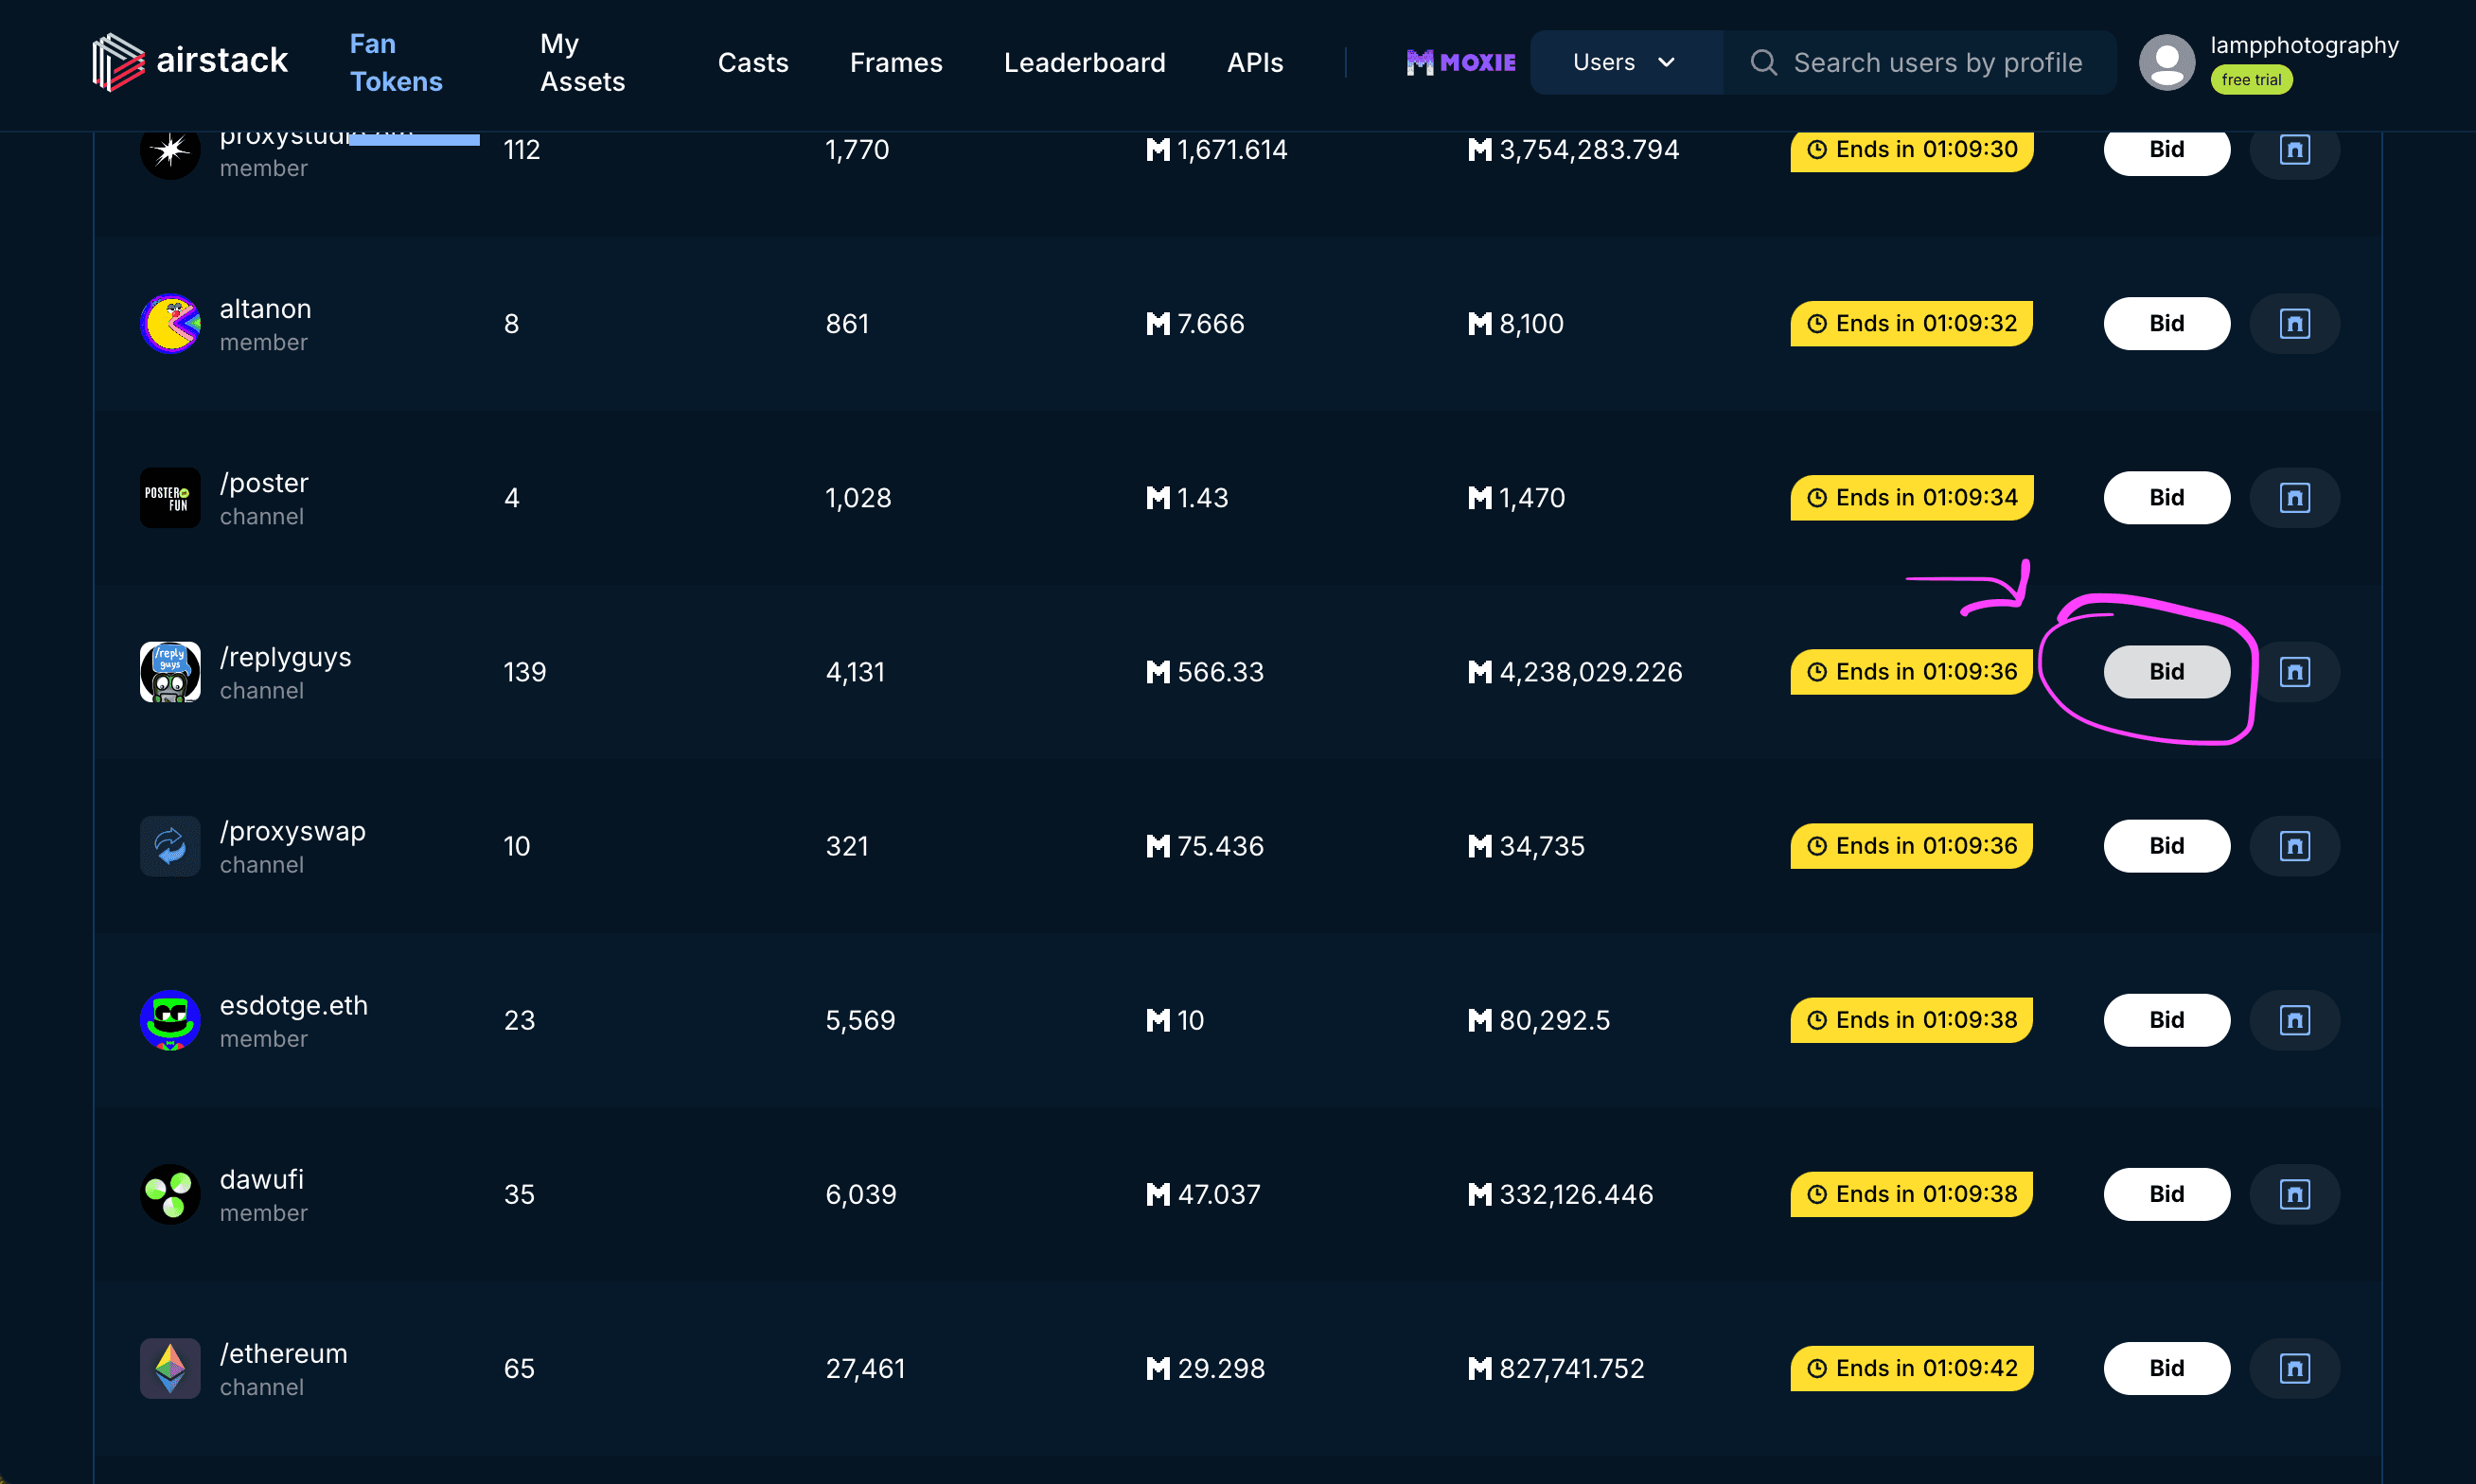Click altanon Ends in 01:09:32 timer
The height and width of the screenshot is (1484, 2476).
pyautogui.click(x=1912, y=324)
